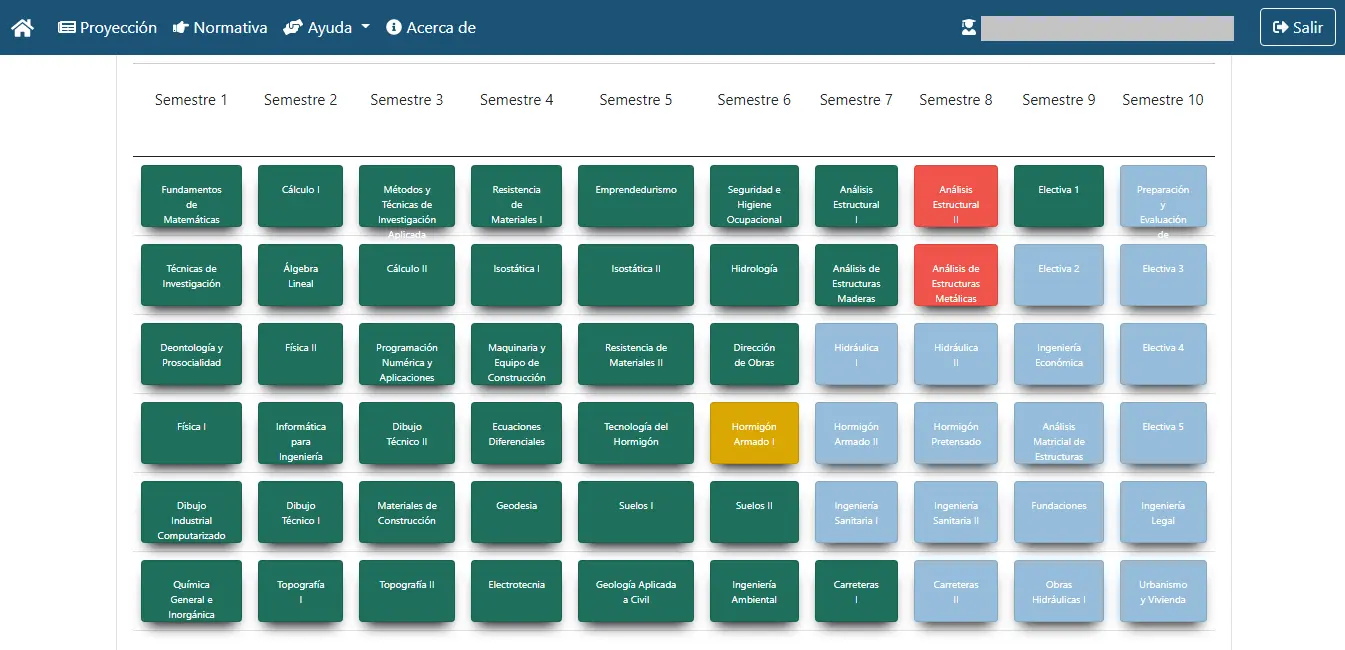Image resolution: width=1345 pixels, height=650 pixels.
Task: Click the student profile icon
Action: tap(968, 28)
